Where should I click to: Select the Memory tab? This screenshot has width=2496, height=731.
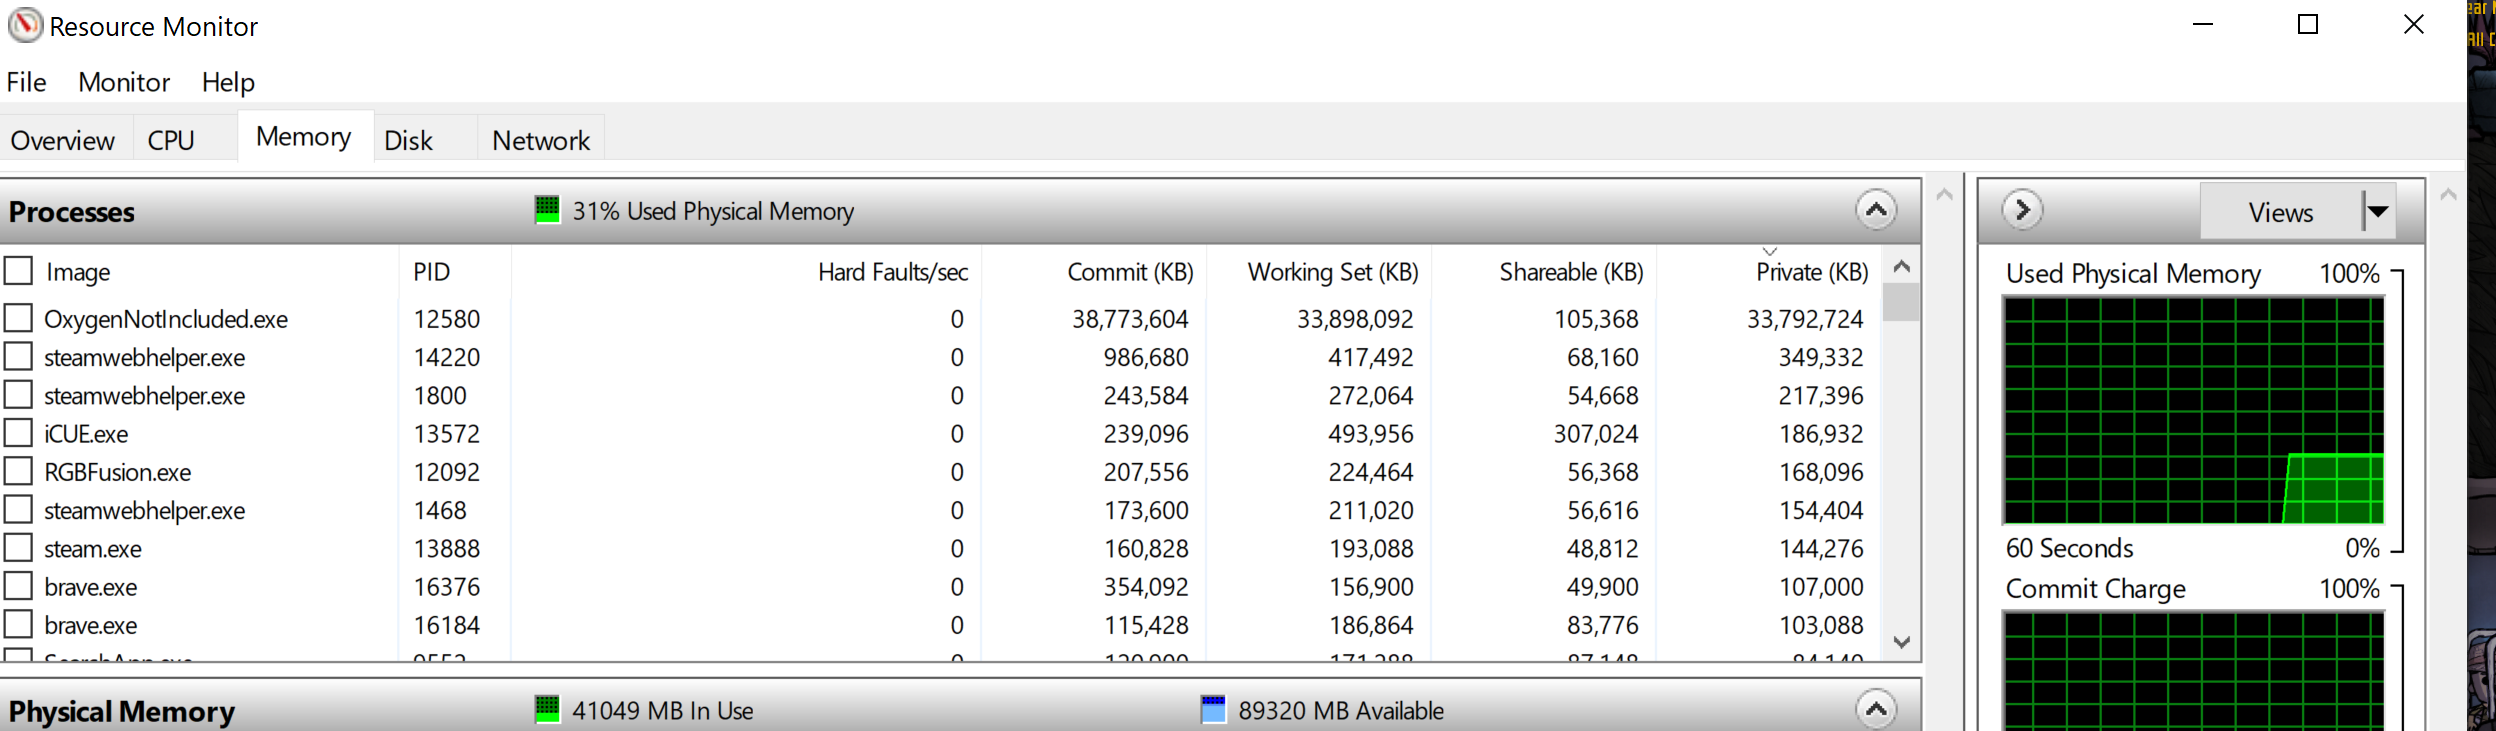point(304,136)
